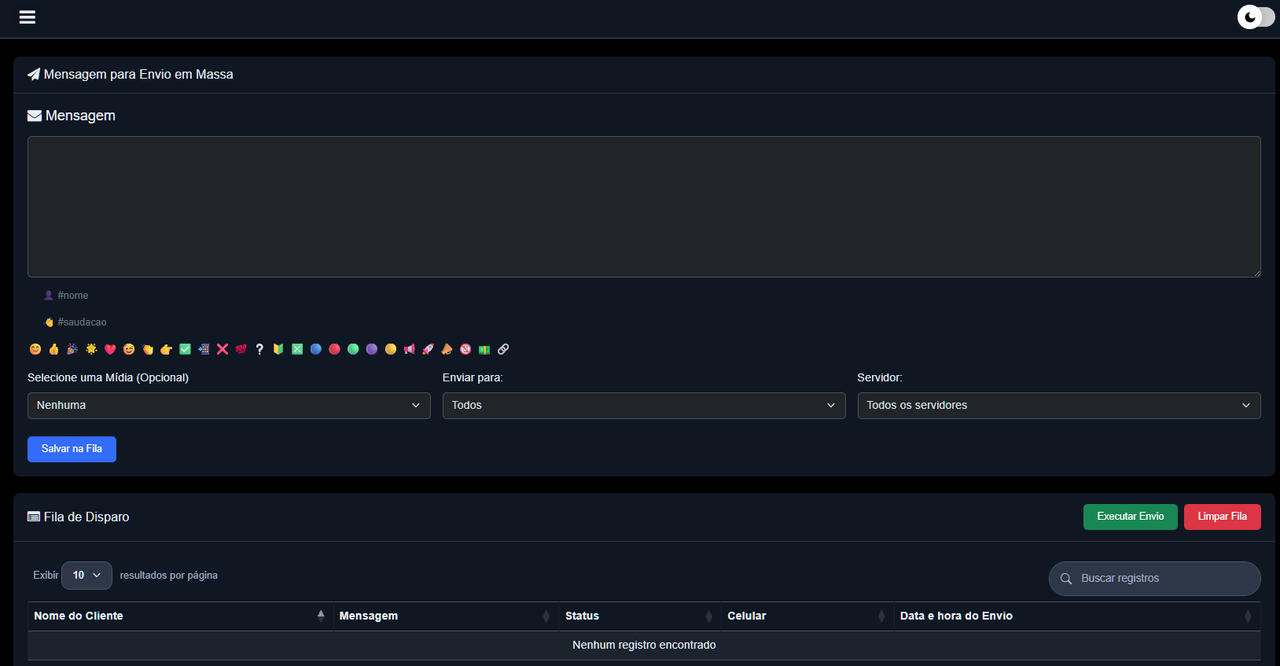Open the Servidor dropdown
Viewport: 1280px width, 666px height.
1059,405
